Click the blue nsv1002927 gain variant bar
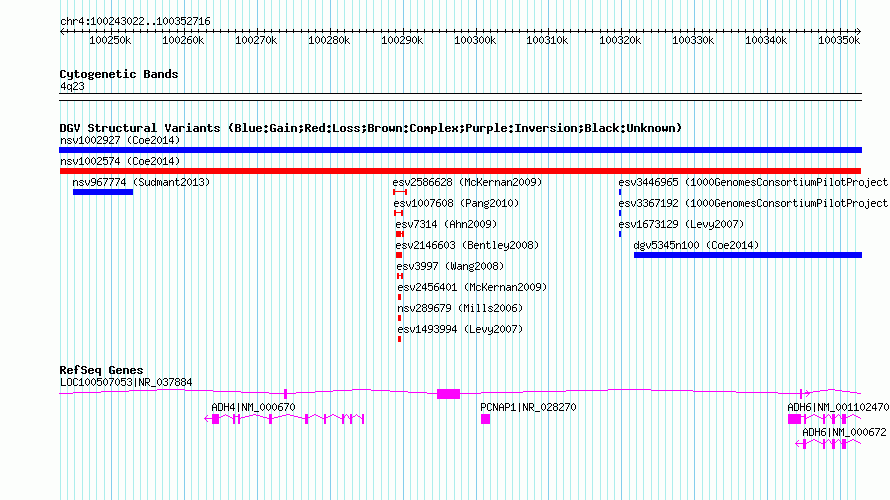The height and width of the screenshot is (500, 890). [460, 150]
